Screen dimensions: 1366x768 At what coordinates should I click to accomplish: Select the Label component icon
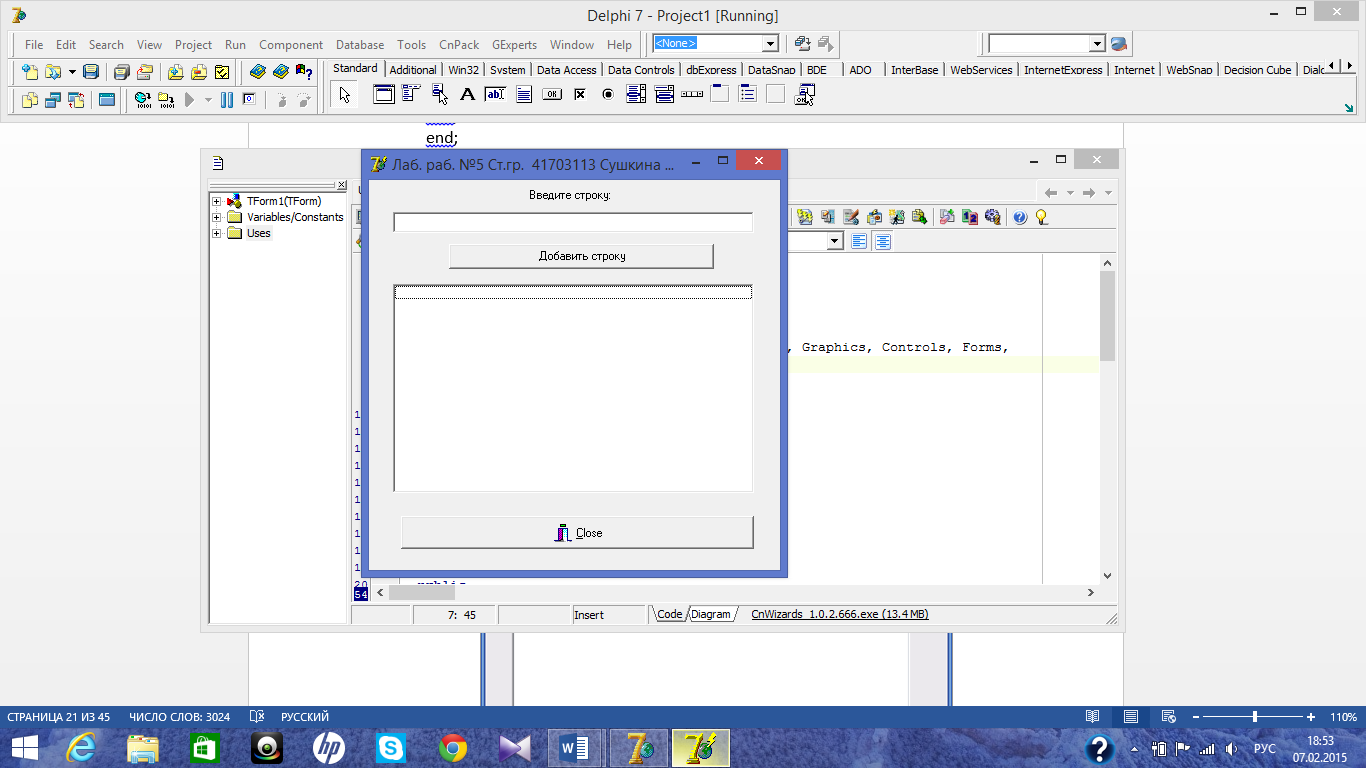point(467,95)
